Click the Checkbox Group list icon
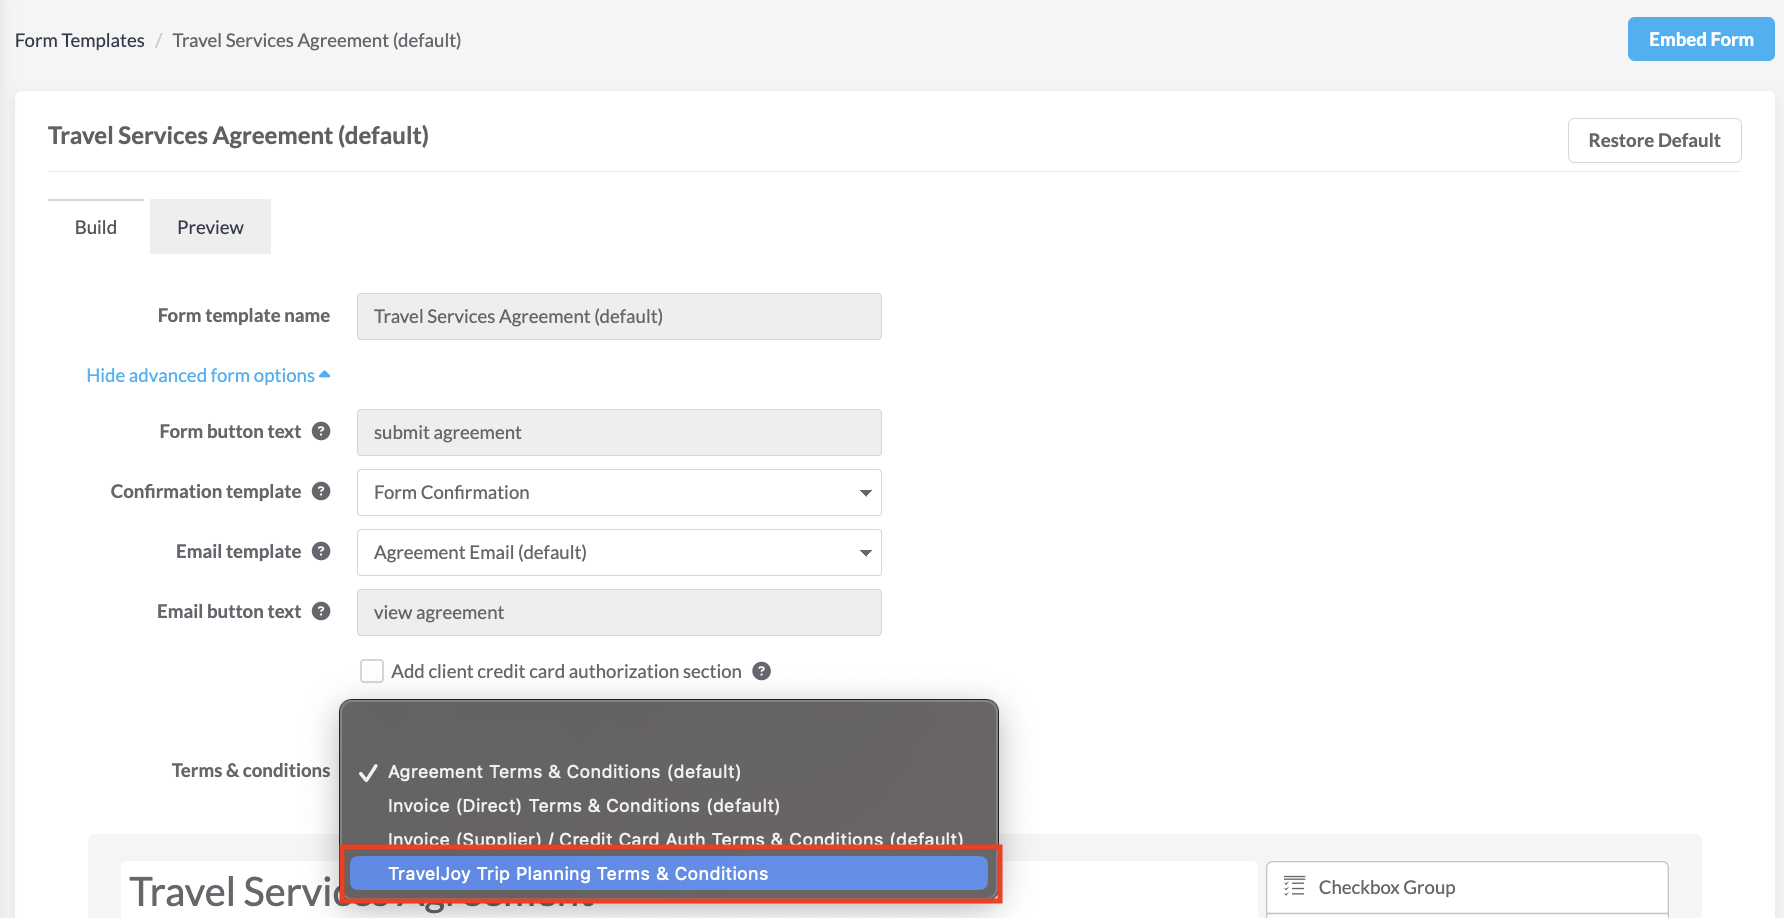The image size is (1784, 918). [1294, 886]
